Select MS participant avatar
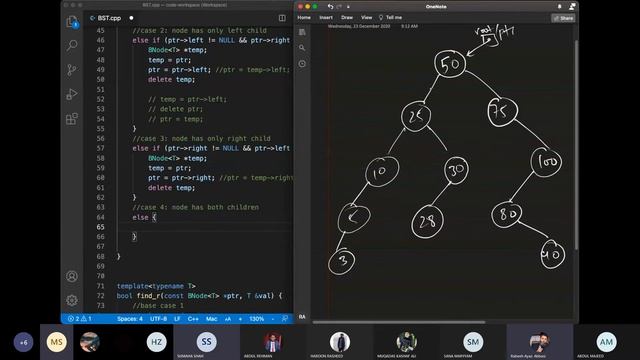Image resolution: width=640 pixels, height=360 pixels. (57, 342)
